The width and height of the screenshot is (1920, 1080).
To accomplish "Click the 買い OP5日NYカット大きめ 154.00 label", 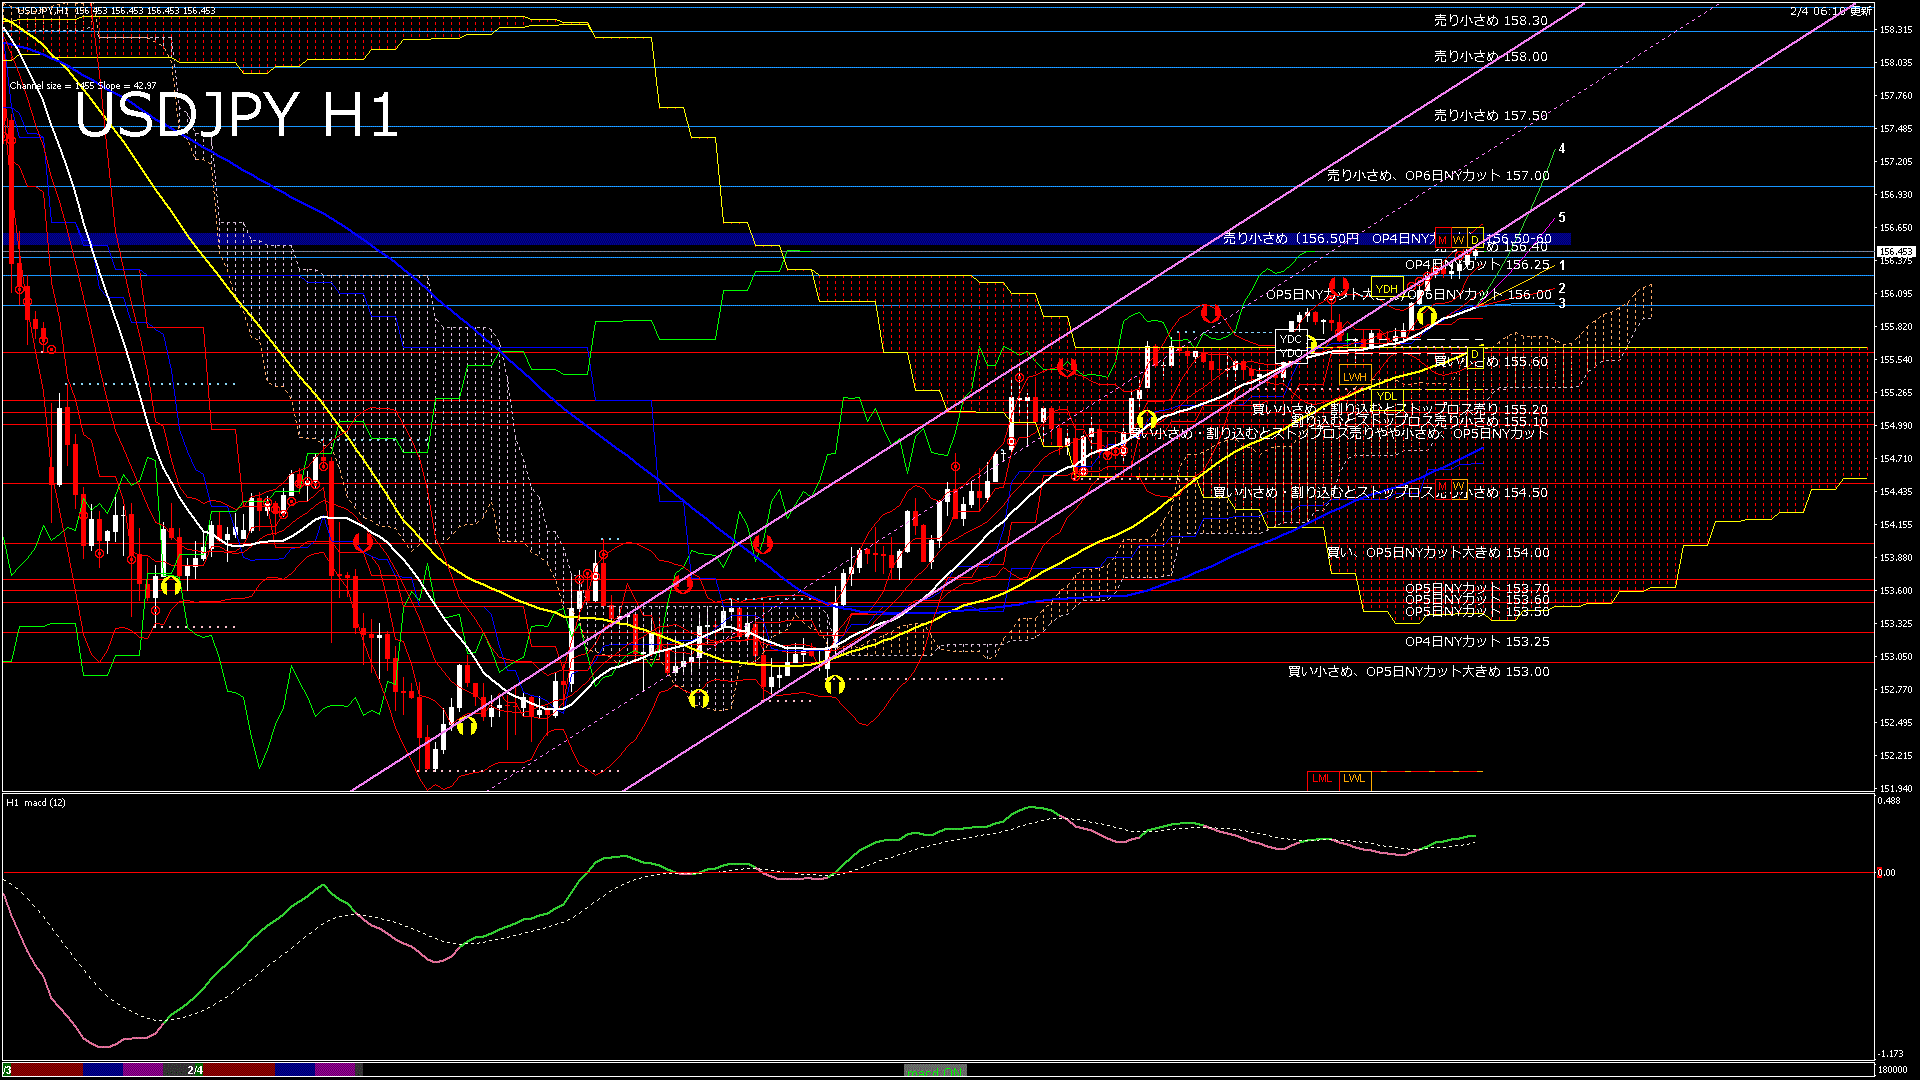I will tap(1437, 552).
